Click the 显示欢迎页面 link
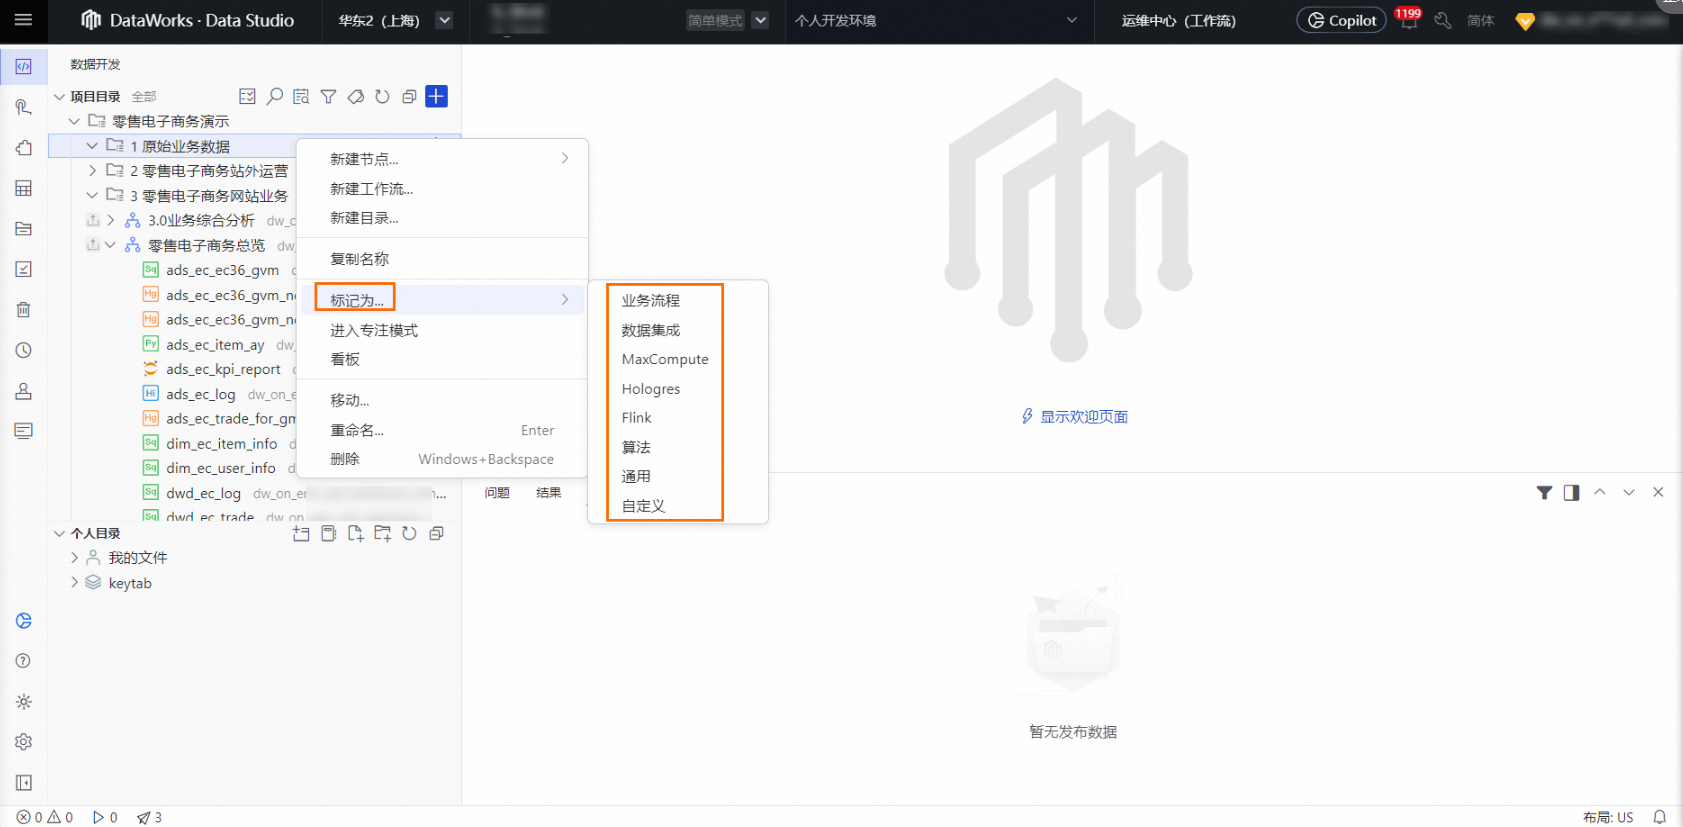1683x827 pixels. [x=1084, y=417]
